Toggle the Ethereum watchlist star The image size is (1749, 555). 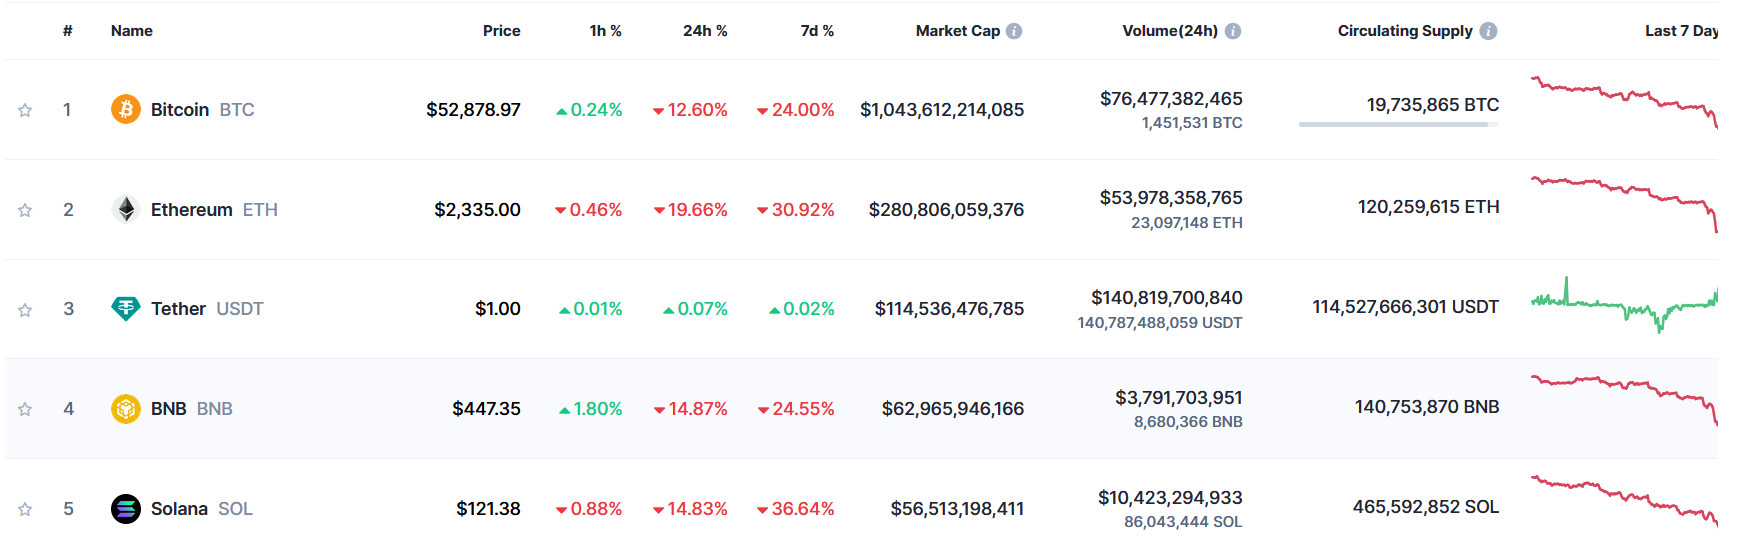25,210
